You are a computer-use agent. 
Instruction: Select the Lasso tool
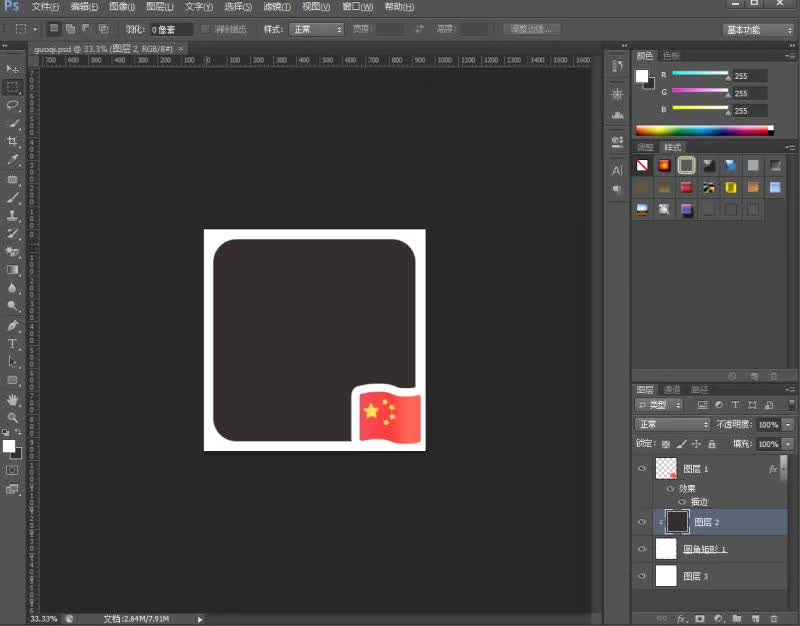tap(13, 105)
